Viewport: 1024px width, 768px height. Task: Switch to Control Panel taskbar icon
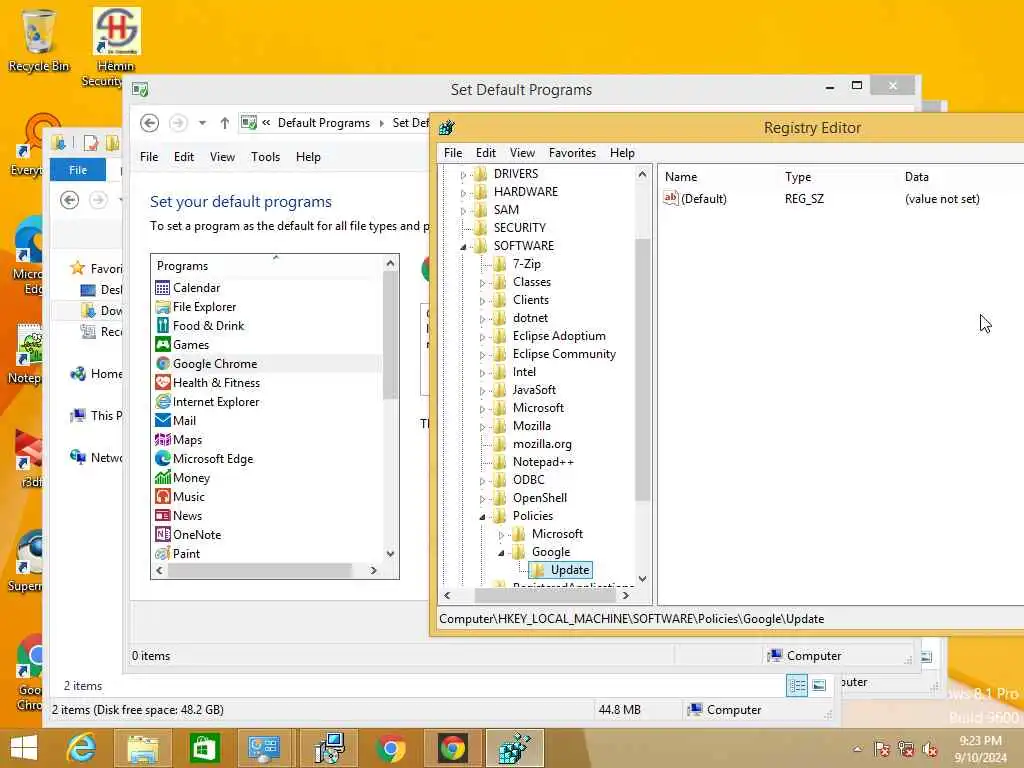pyautogui.click(x=265, y=748)
